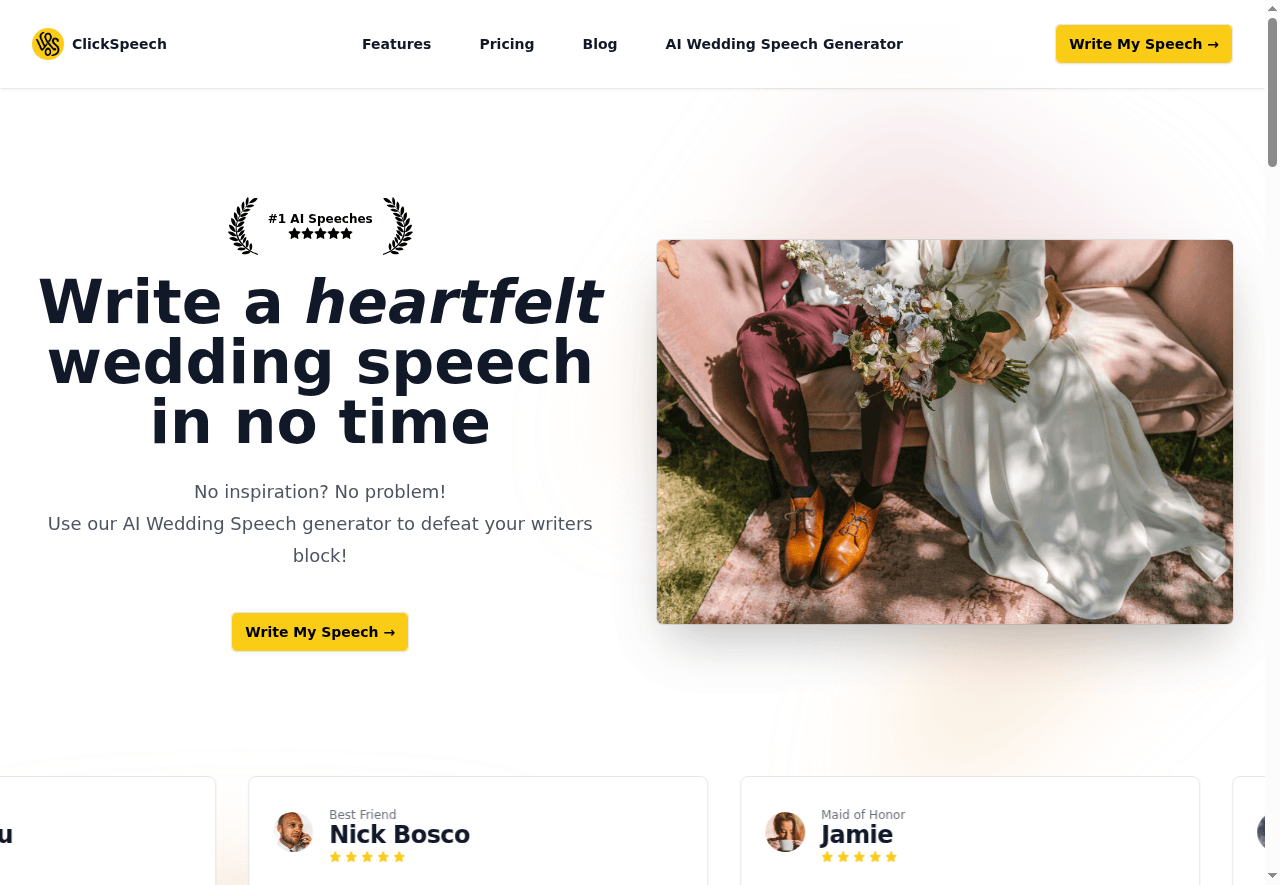Click the wedding couple hero photo
The height and width of the screenshot is (885, 1280).
pyautogui.click(x=945, y=432)
